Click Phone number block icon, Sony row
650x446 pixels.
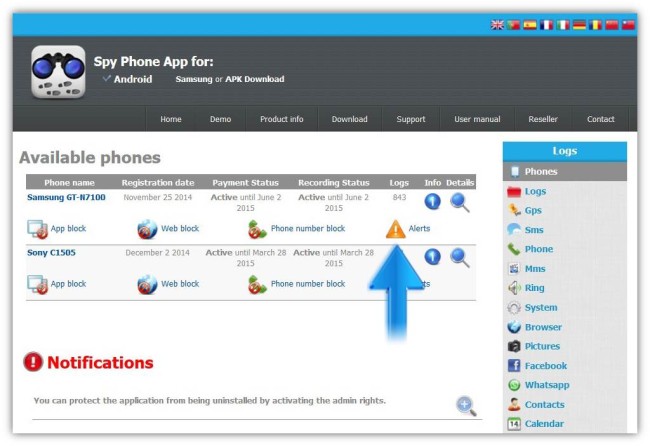pos(257,285)
